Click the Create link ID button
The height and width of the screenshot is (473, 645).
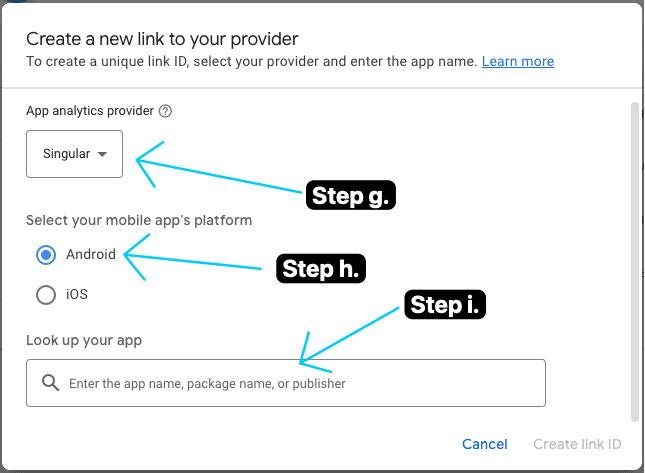[577, 444]
